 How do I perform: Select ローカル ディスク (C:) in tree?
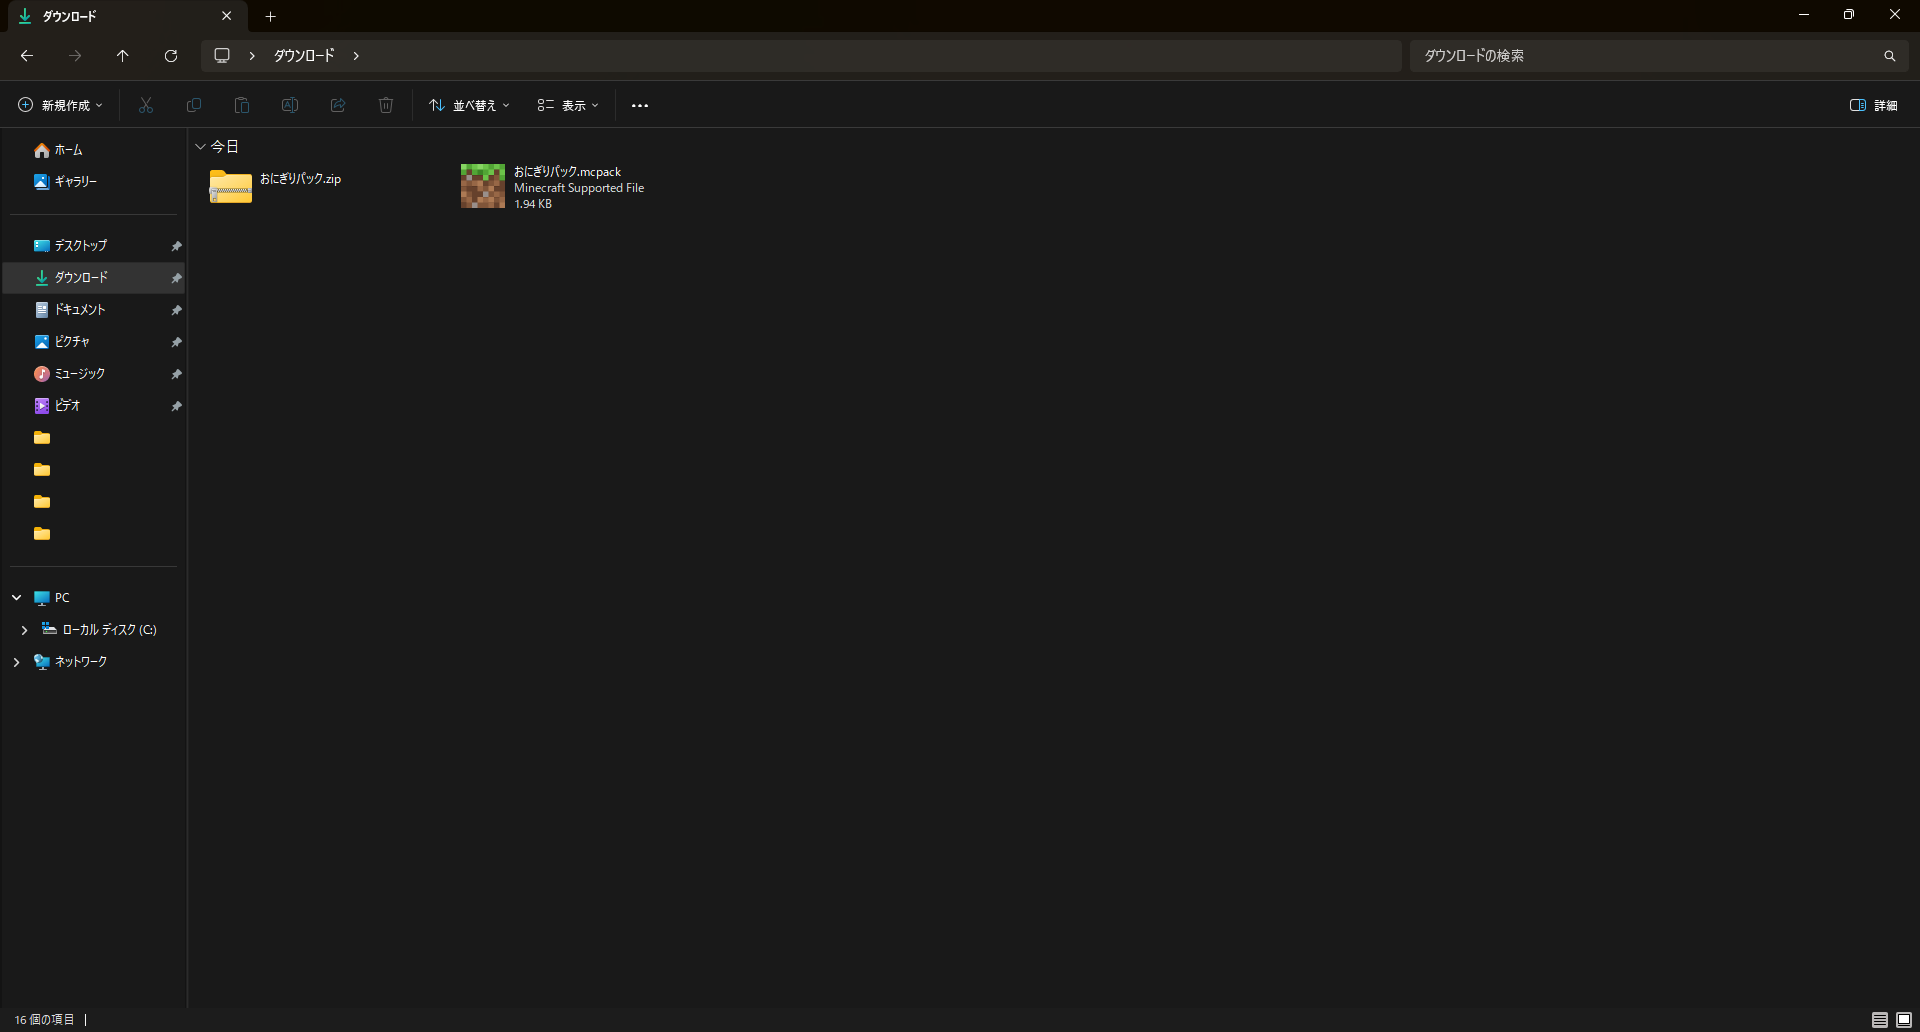[109, 630]
